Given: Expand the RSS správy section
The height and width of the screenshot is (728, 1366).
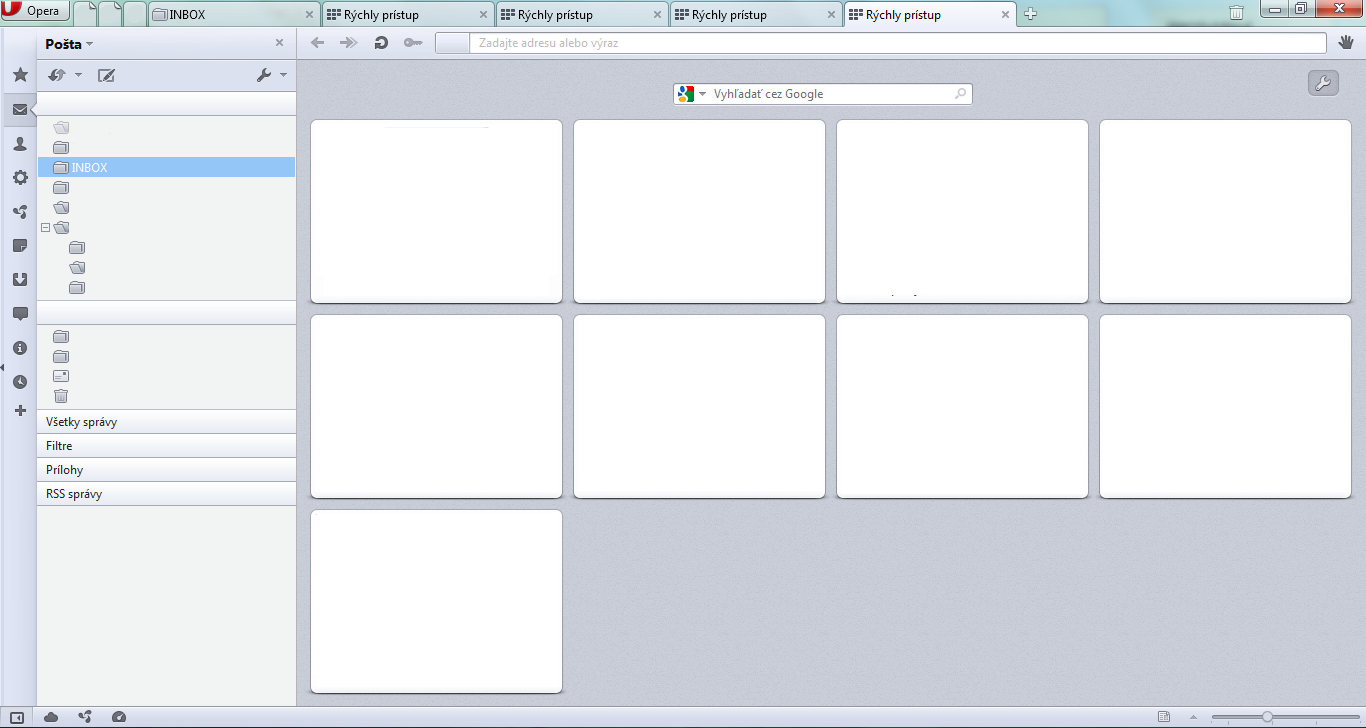Looking at the screenshot, I should (166, 494).
